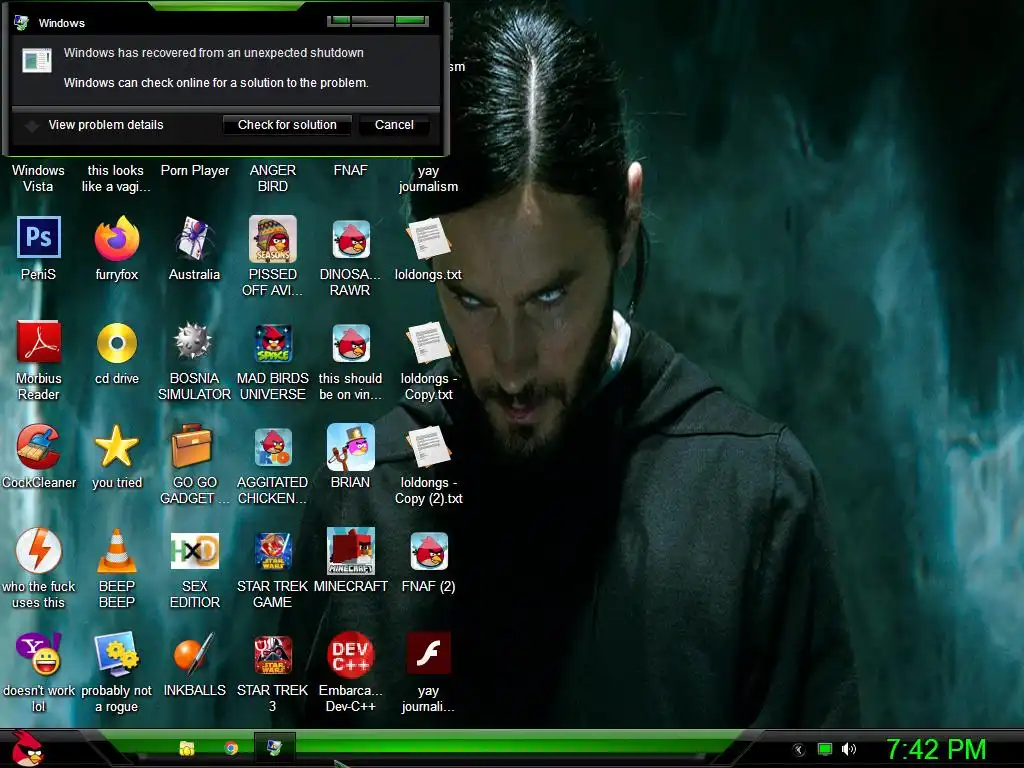Select the 'Porn Player' desktop label
Screen dimensions: 1024x768
coord(195,170)
